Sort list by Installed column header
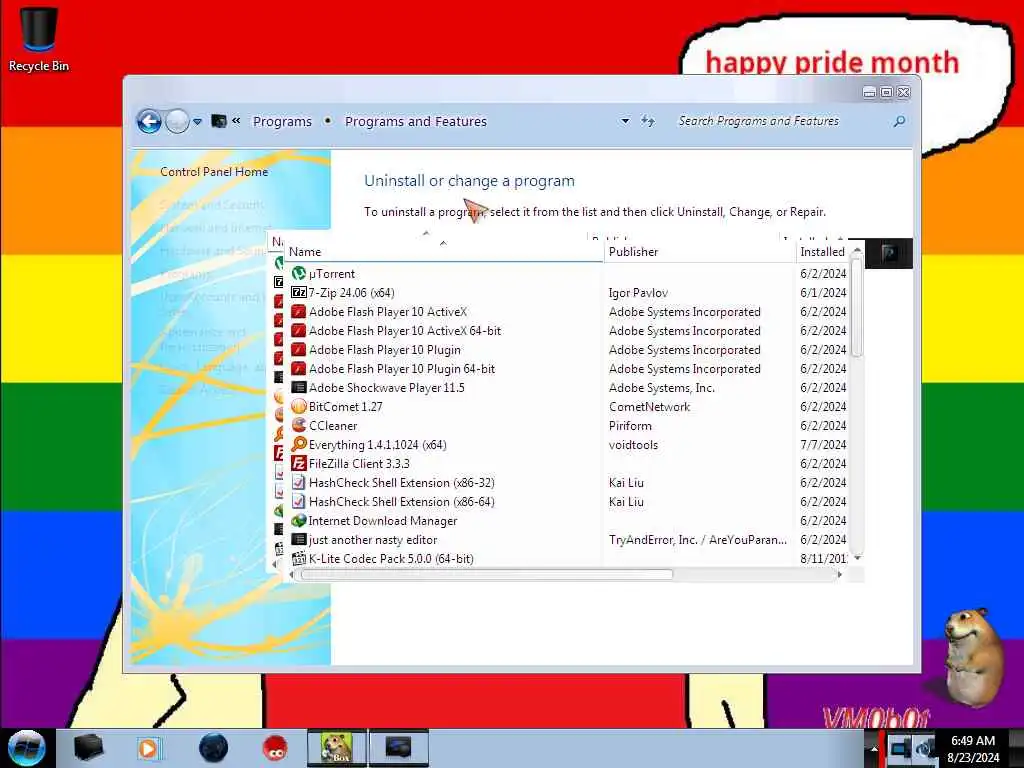Screen dimensions: 1024x768 pos(824,251)
